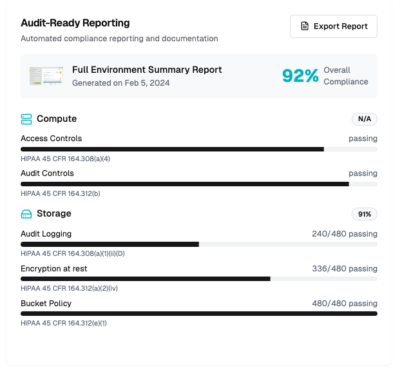
Task: Click the Compute server icon
Action: [26, 119]
